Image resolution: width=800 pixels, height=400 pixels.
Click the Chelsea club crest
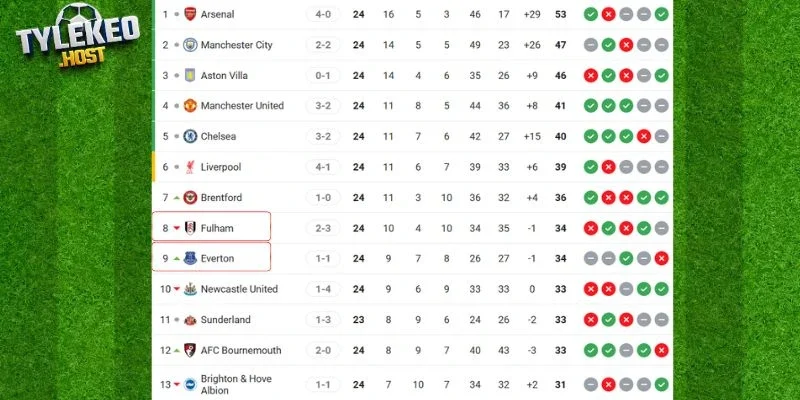coord(191,137)
